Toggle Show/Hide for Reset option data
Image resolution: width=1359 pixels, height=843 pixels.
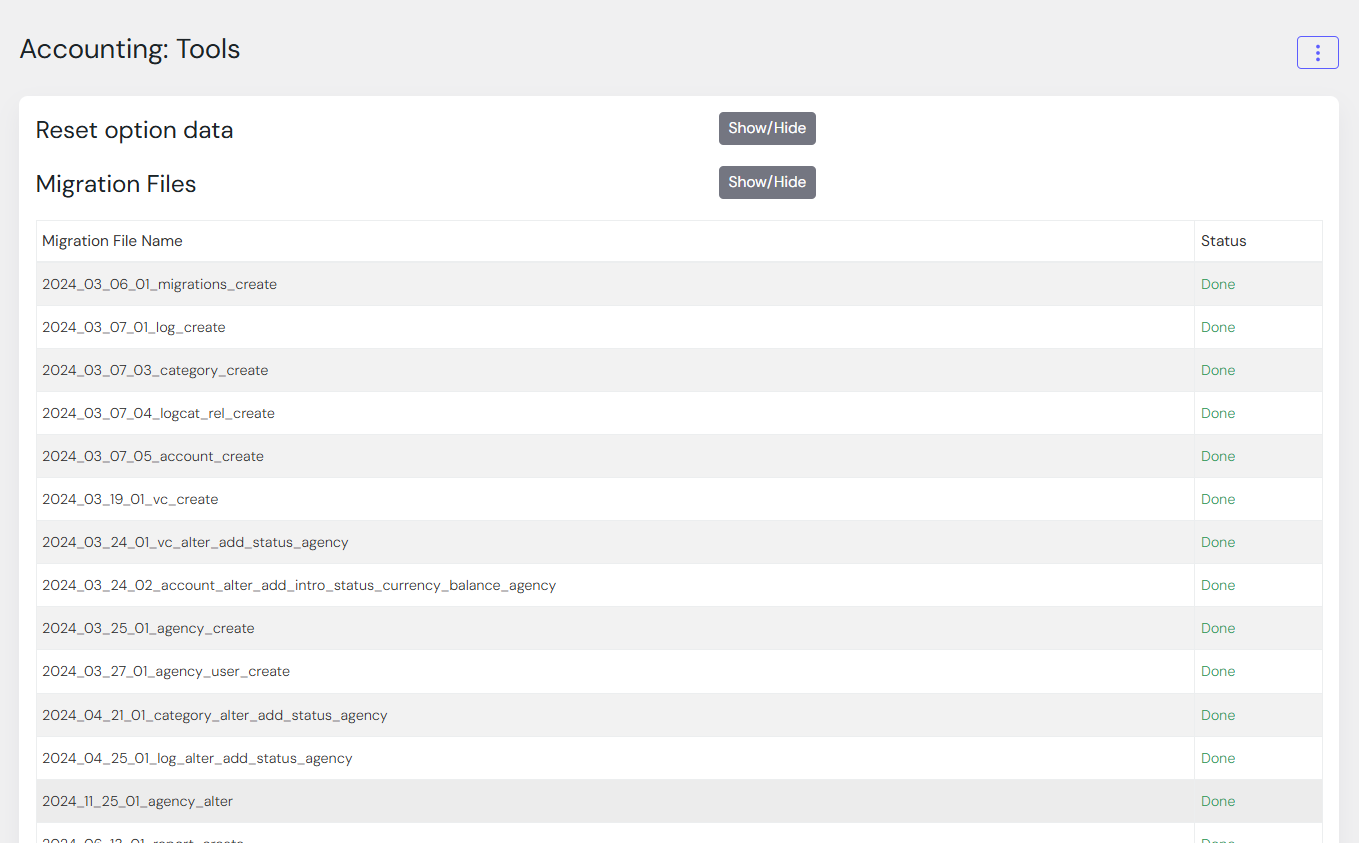pyautogui.click(x=767, y=128)
